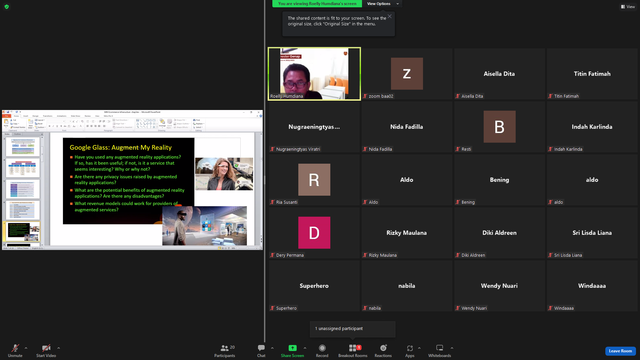Screen dimensions: 640x360
Task: Select the Diki Aldreen participant tile
Action: pyautogui.click(x=499, y=233)
